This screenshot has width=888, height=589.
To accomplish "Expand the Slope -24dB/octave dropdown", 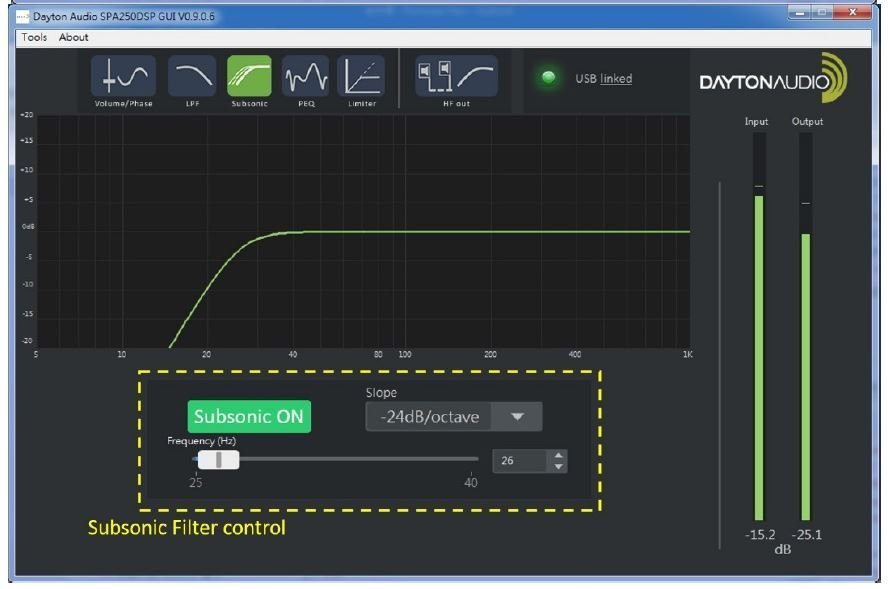I will coord(454,417).
